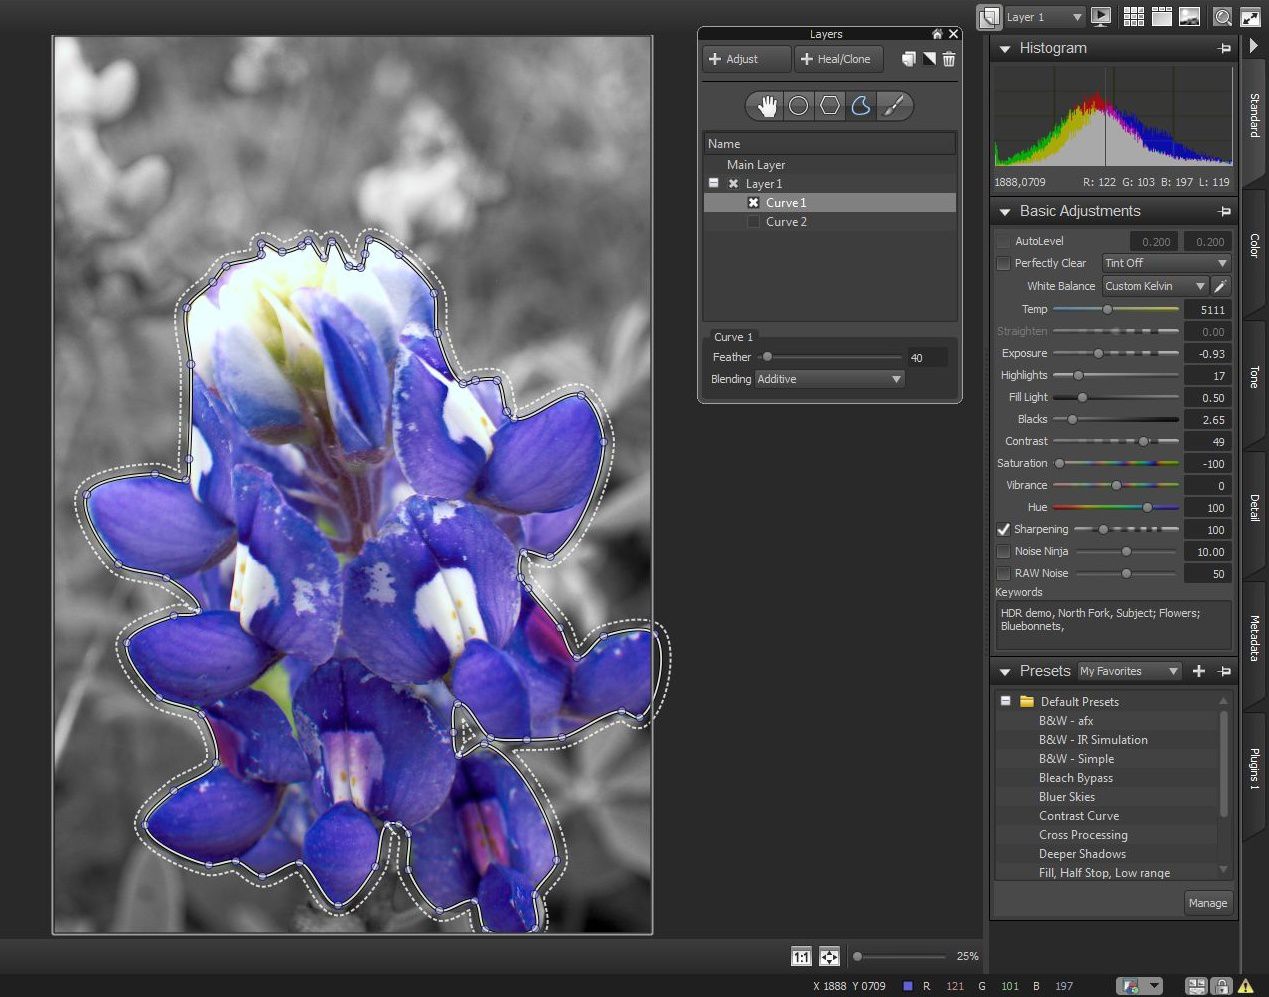Open the White Balance Custom Kelvin dropdown
Screen dimensions: 1269x997
coord(1155,286)
